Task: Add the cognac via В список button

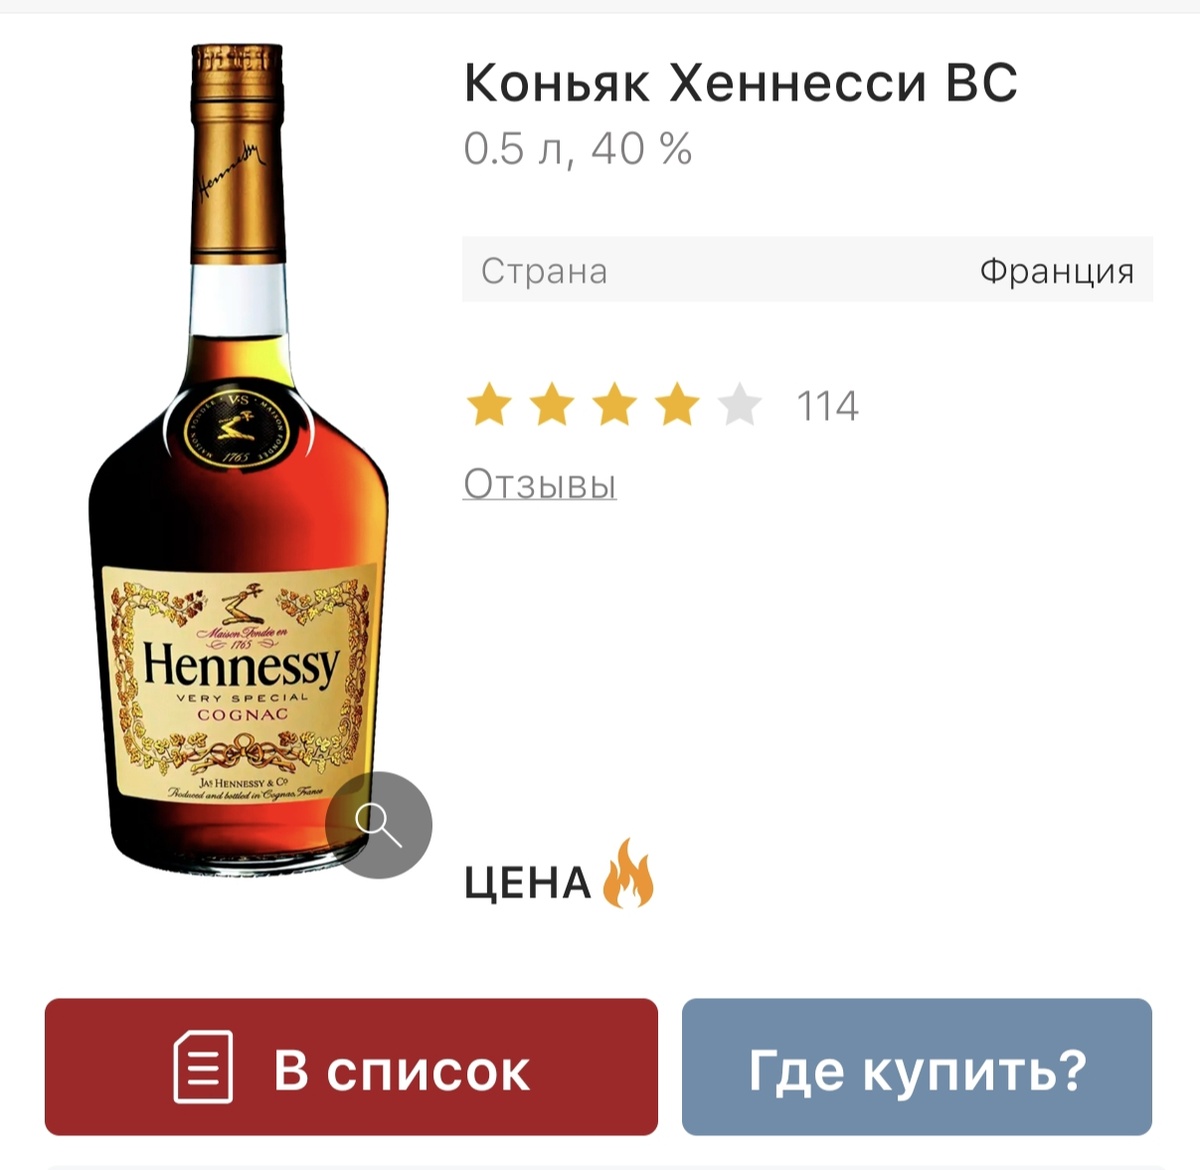Action: point(351,1067)
